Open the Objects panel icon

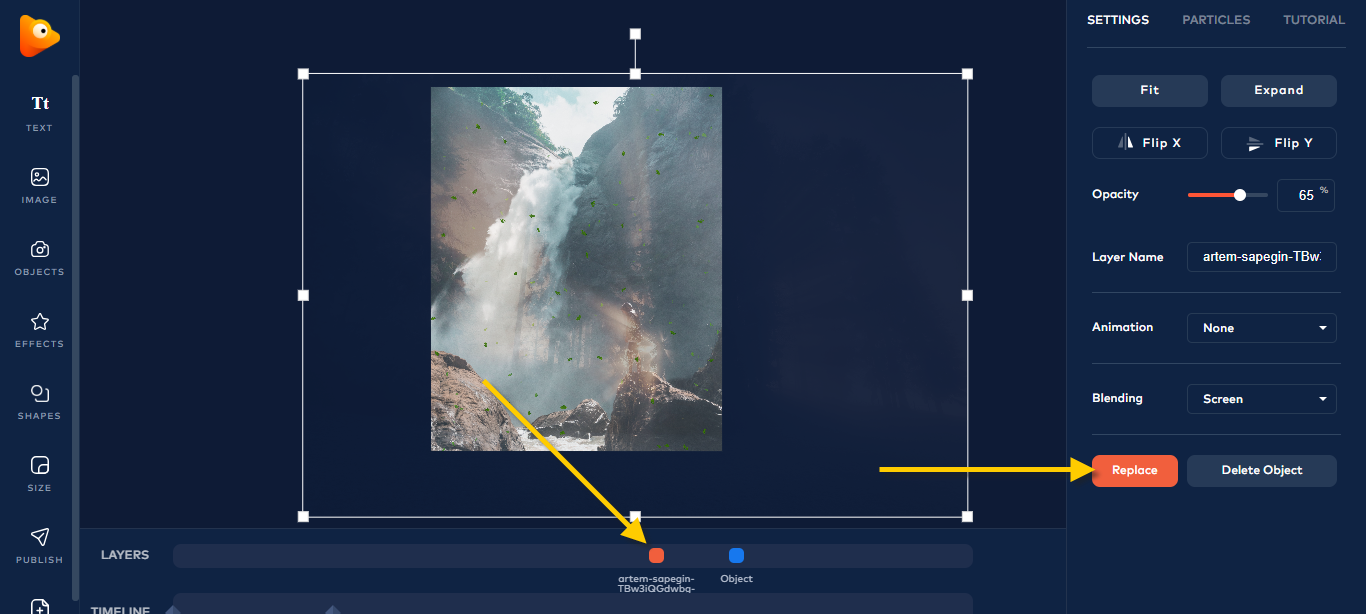(40, 249)
